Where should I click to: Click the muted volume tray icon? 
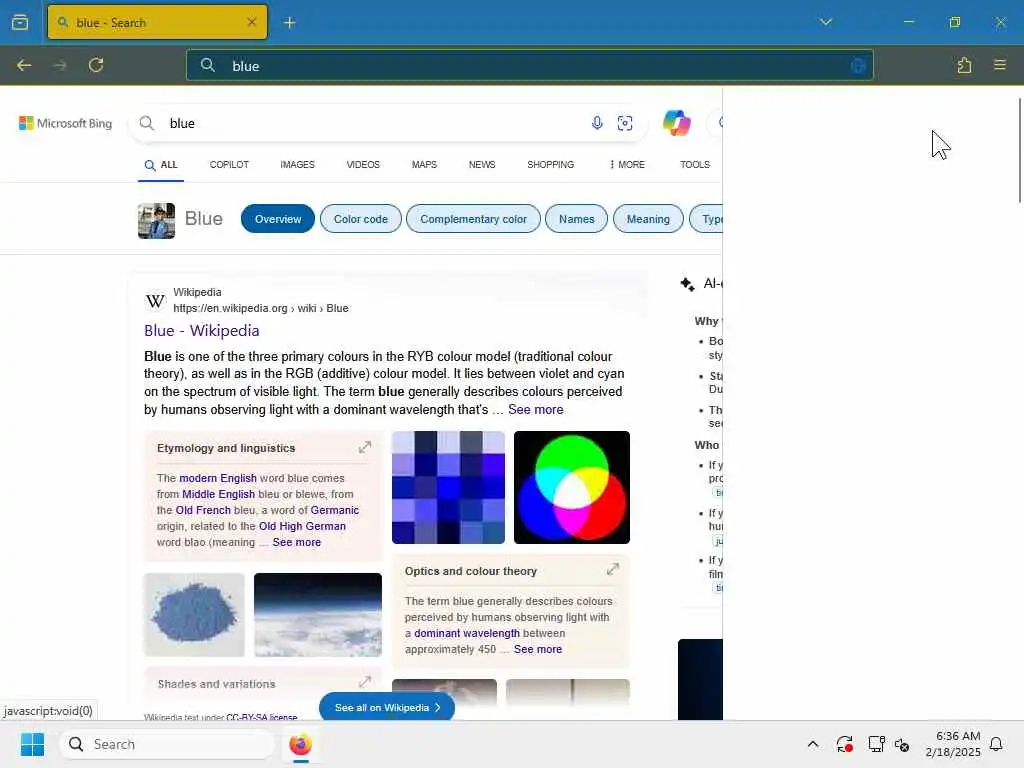click(902, 744)
